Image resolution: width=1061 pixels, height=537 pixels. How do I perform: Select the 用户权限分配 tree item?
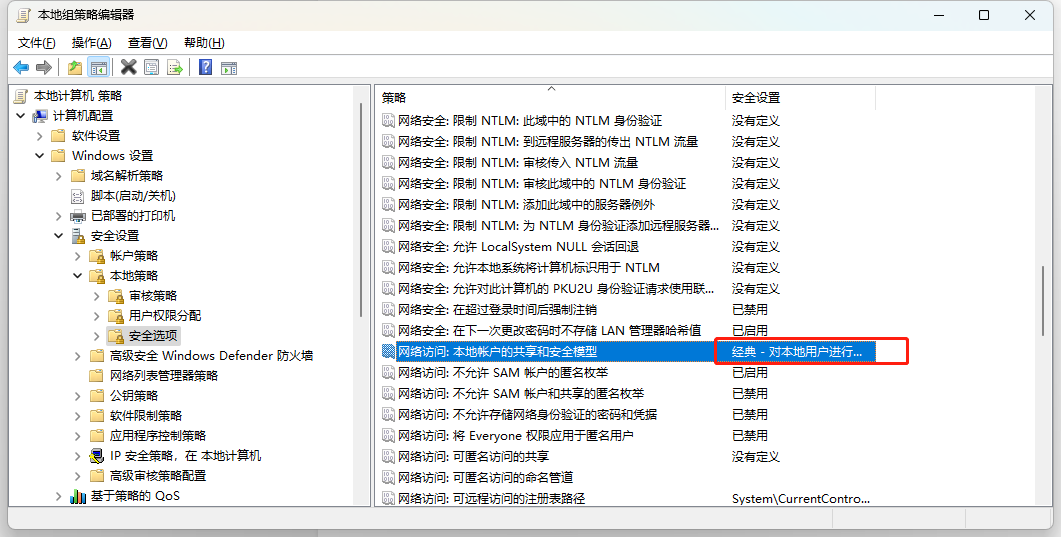[164, 316]
